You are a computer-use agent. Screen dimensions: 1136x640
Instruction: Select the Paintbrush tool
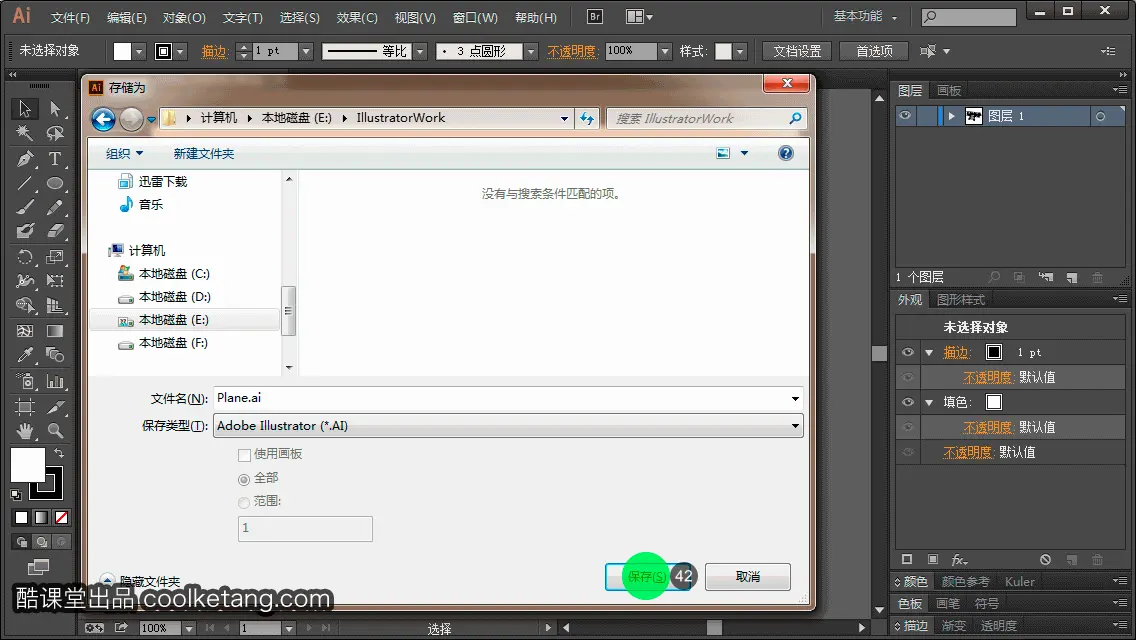pyautogui.click(x=25, y=207)
